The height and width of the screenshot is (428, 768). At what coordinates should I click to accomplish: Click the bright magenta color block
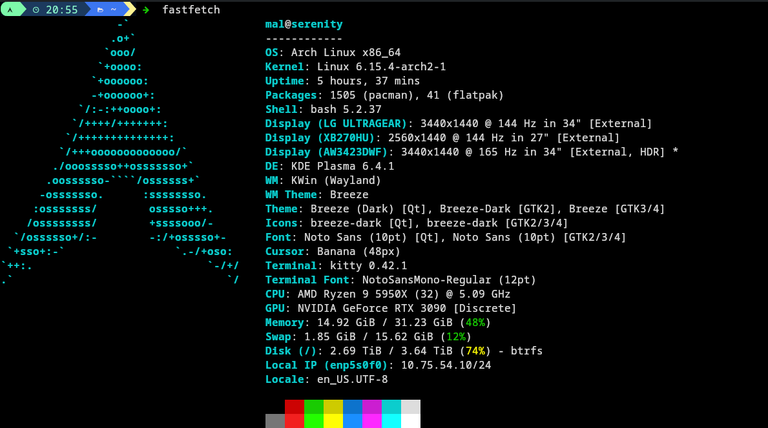[372, 421]
